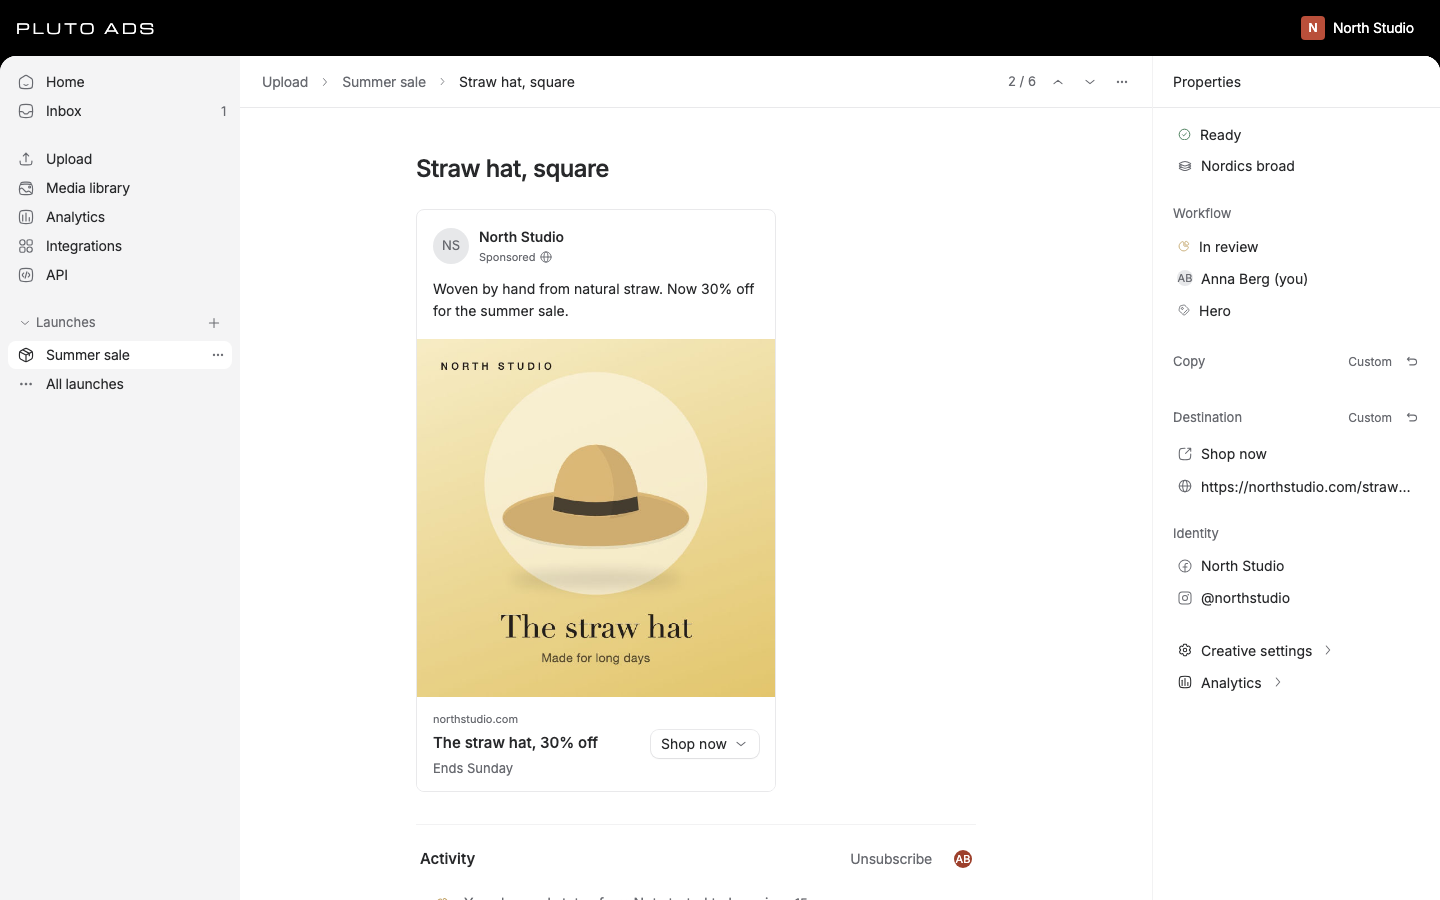Open the Media library icon

coord(26,188)
